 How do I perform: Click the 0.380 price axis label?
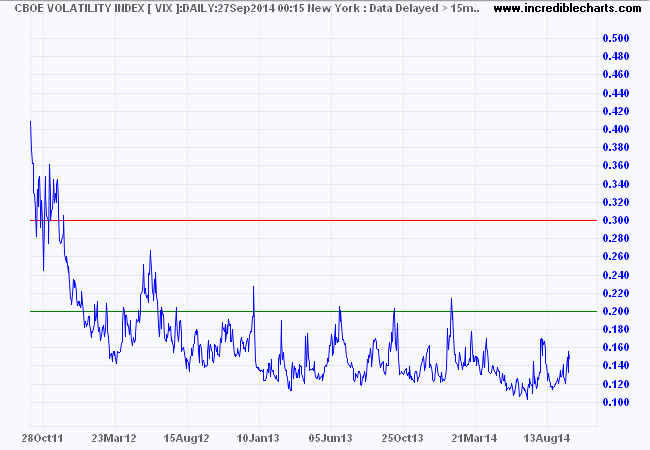point(616,148)
